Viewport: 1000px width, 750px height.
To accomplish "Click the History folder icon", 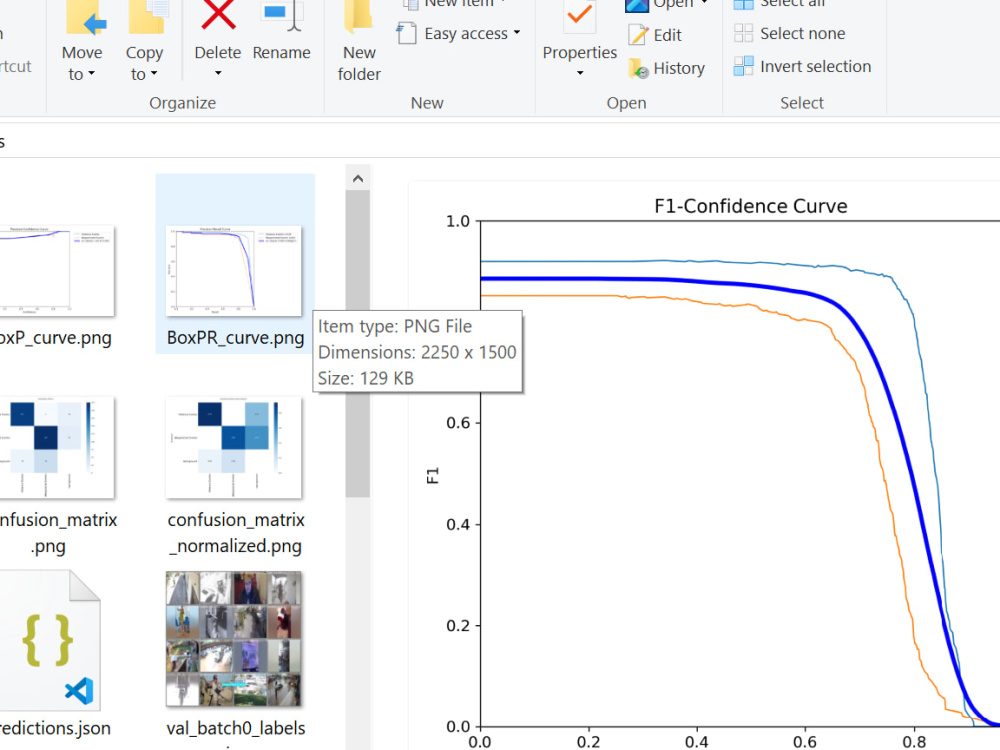I will click(638, 68).
